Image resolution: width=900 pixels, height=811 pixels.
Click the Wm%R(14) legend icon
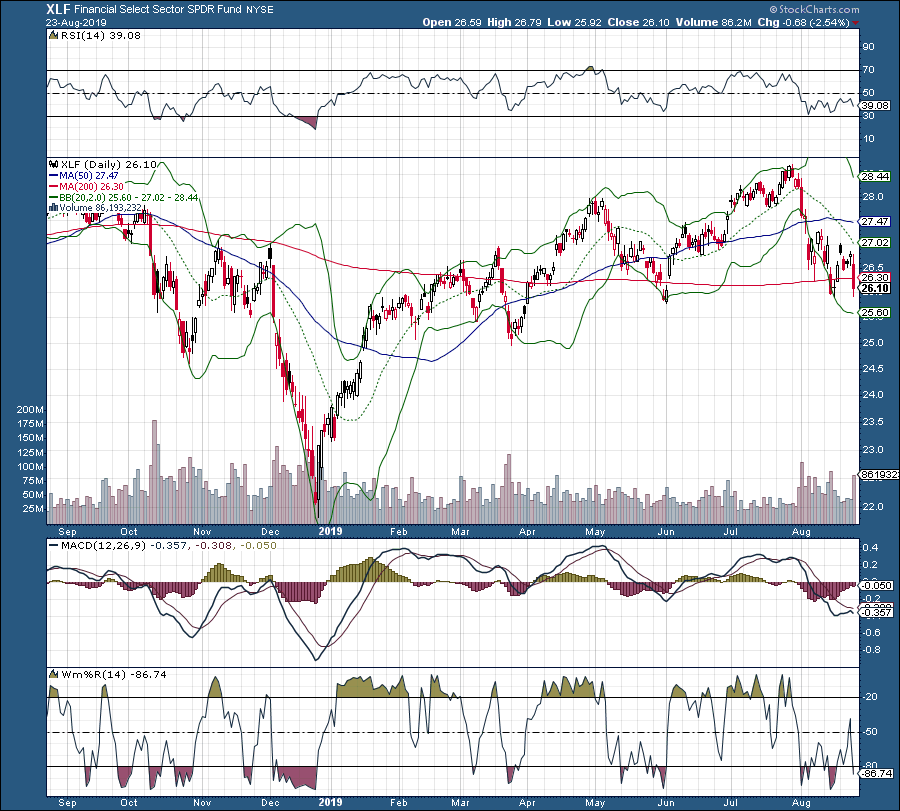(x=54, y=674)
